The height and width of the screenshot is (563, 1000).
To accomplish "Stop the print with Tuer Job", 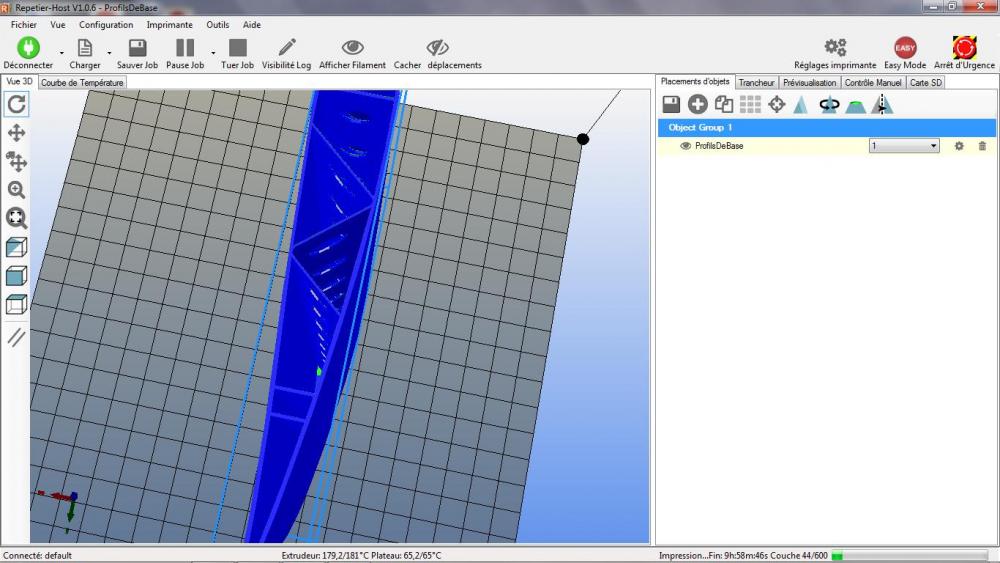I will click(x=237, y=48).
